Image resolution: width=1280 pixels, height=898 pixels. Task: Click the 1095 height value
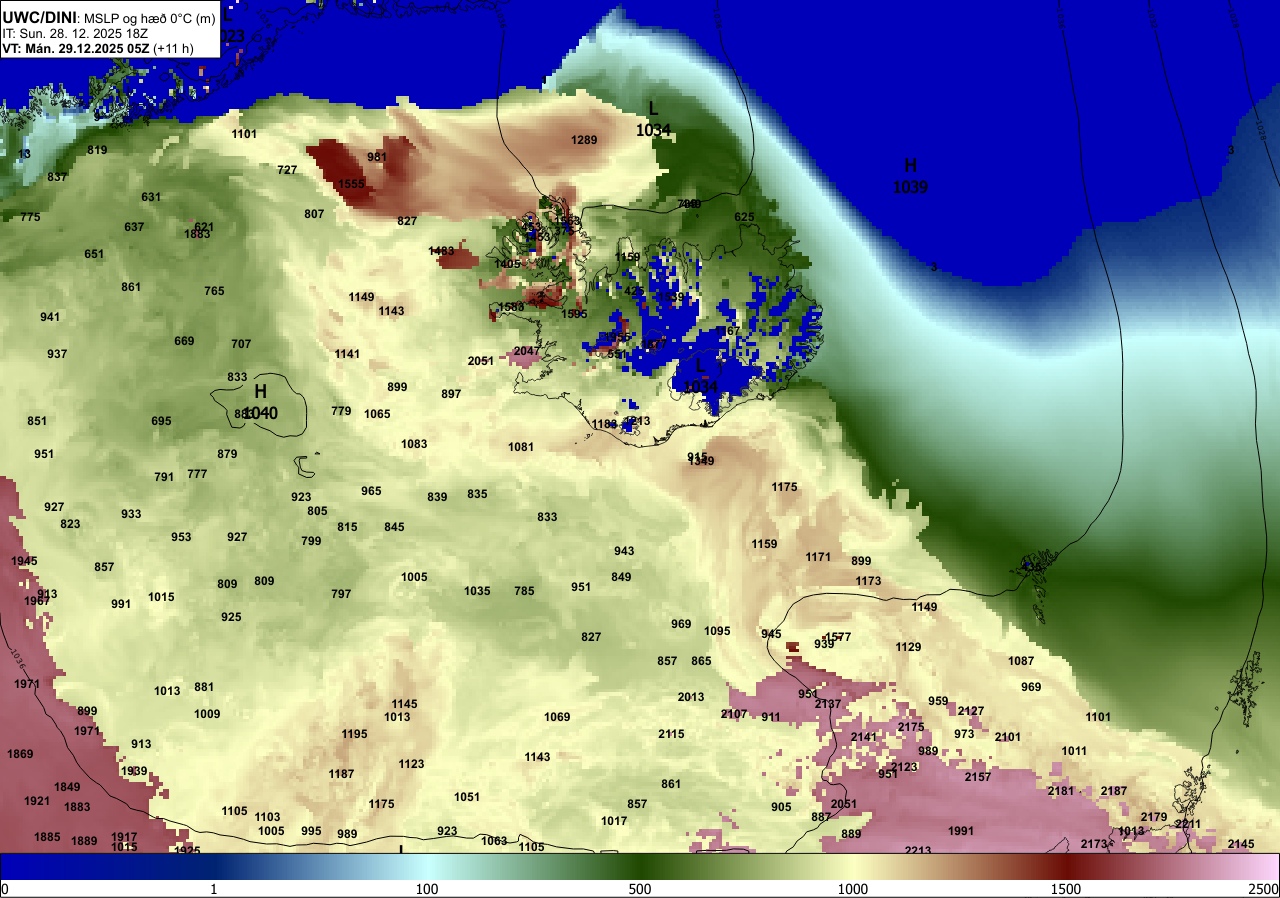coord(717,631)
